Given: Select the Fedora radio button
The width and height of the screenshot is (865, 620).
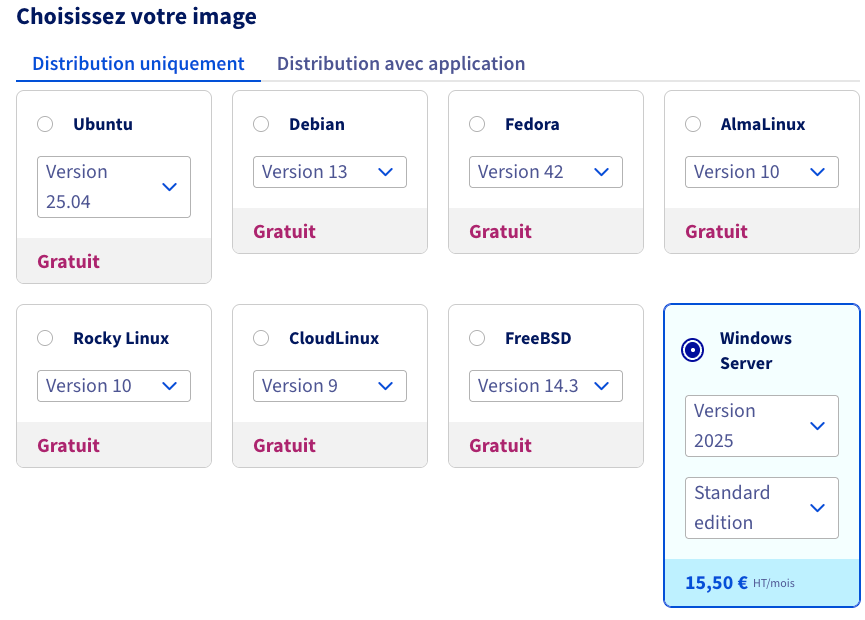Looking at the screenshot, I should coord(477,124).
